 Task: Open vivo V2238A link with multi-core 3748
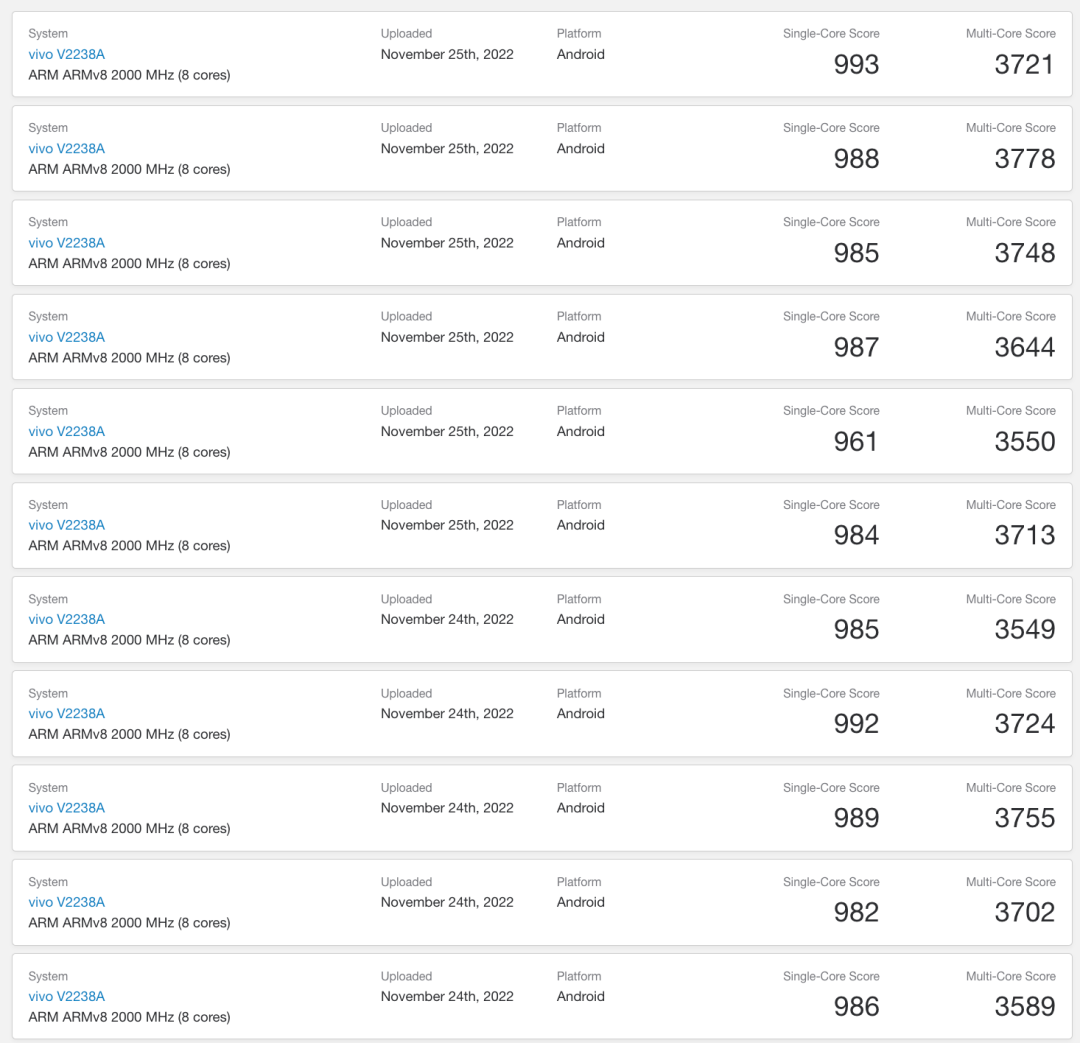tap(66, 243)
